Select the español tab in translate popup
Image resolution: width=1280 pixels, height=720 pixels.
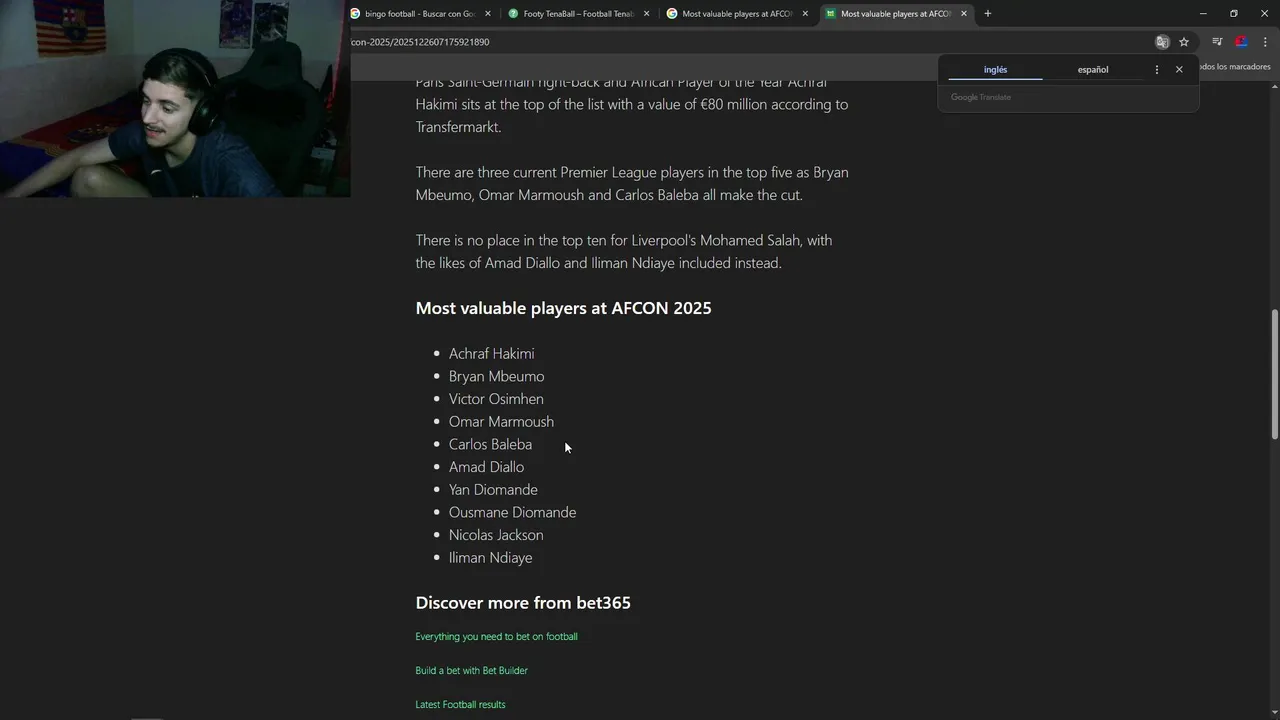[x=1093, y=70]
